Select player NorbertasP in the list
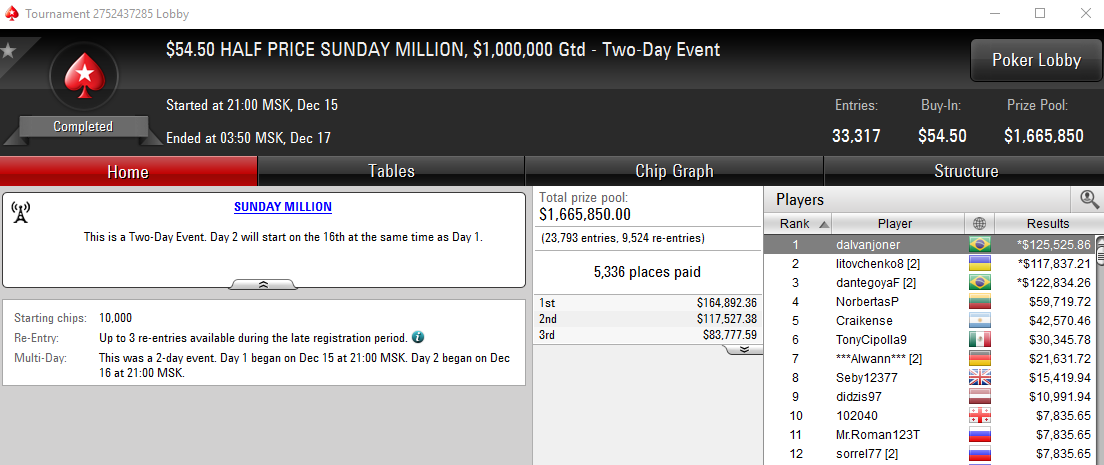 coord(867,301)
